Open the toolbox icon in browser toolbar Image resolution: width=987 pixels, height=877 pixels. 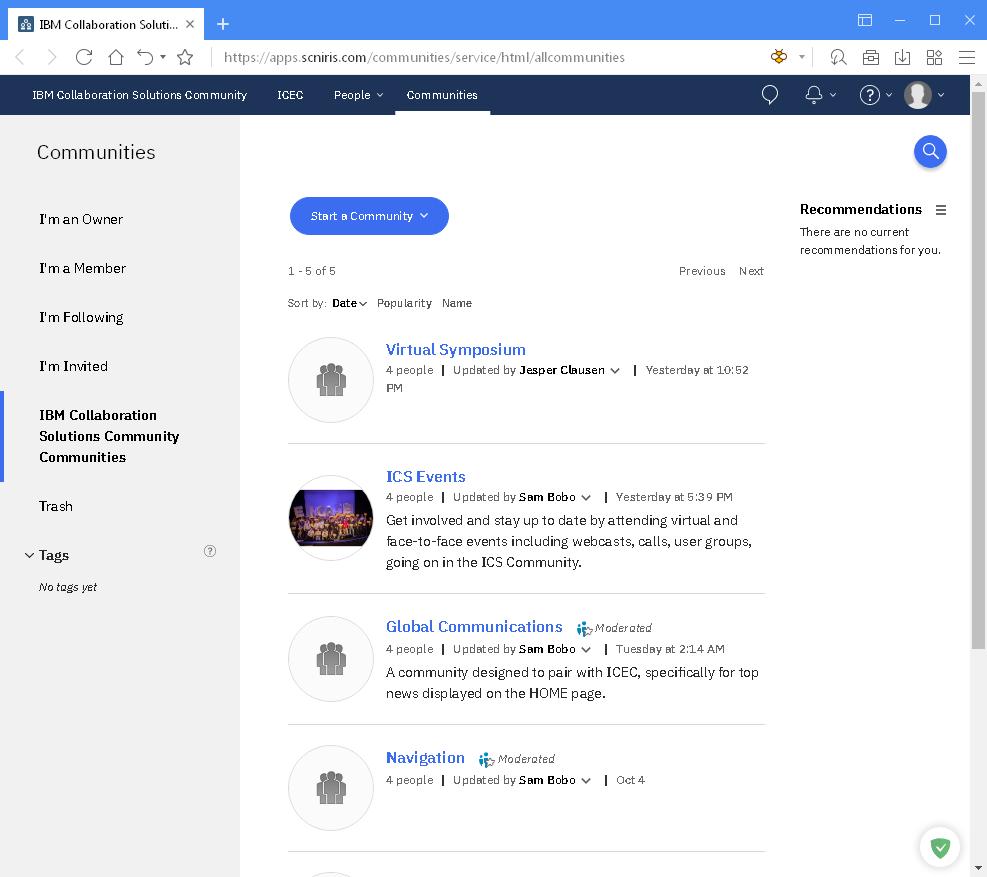pos(871,57)
